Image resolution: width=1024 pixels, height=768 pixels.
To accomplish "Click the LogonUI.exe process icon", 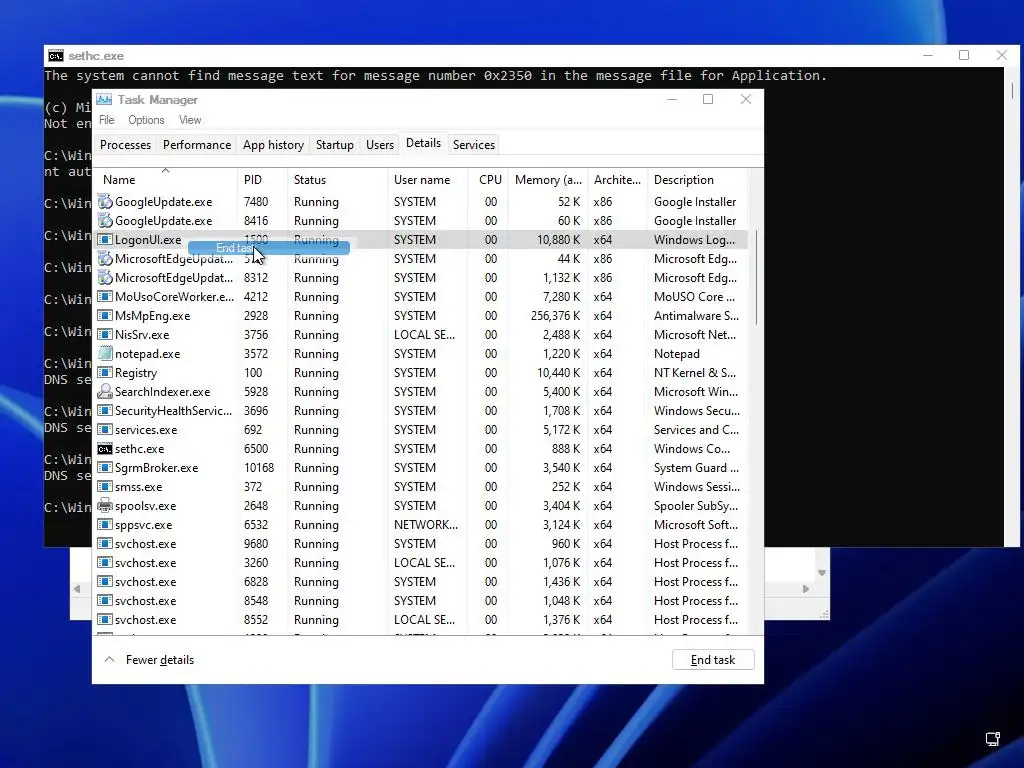I will pyautogui.click(x=104, y=240).
